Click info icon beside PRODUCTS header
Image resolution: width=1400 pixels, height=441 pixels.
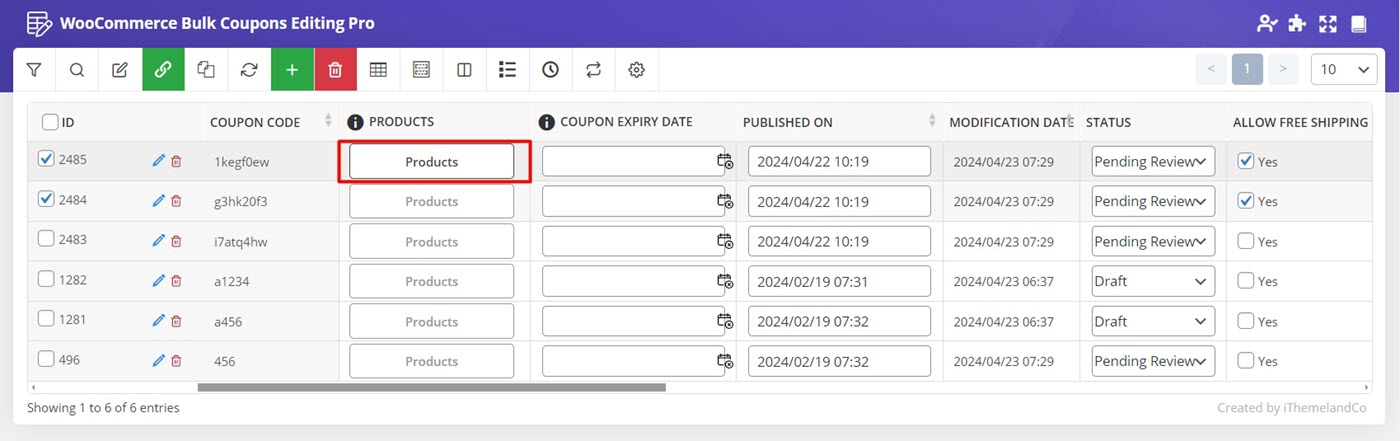click(355, 122)
